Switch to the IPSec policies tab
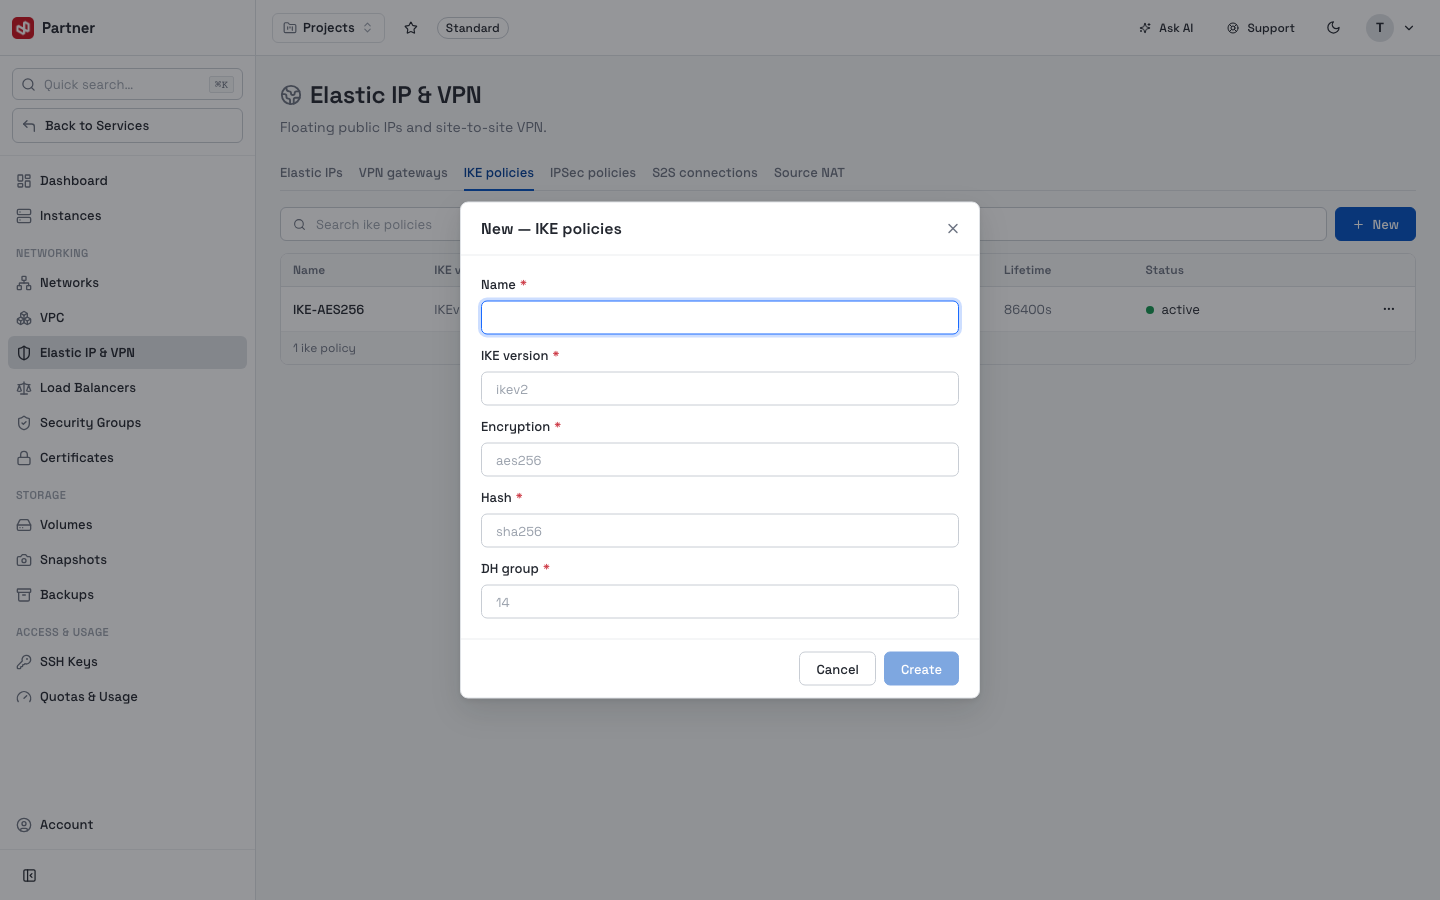This screenshot has width=1440, height=900. [593, 173]
